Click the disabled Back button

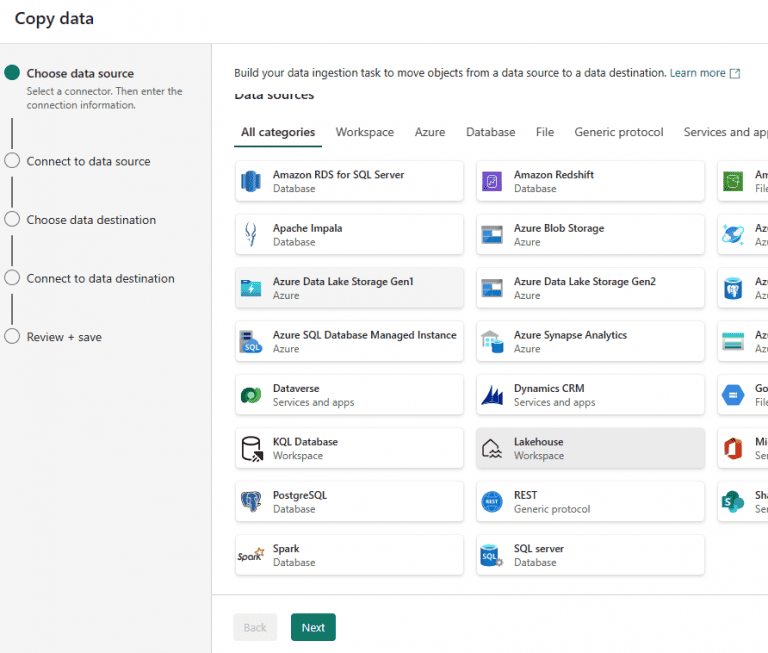tap(255, 627)
